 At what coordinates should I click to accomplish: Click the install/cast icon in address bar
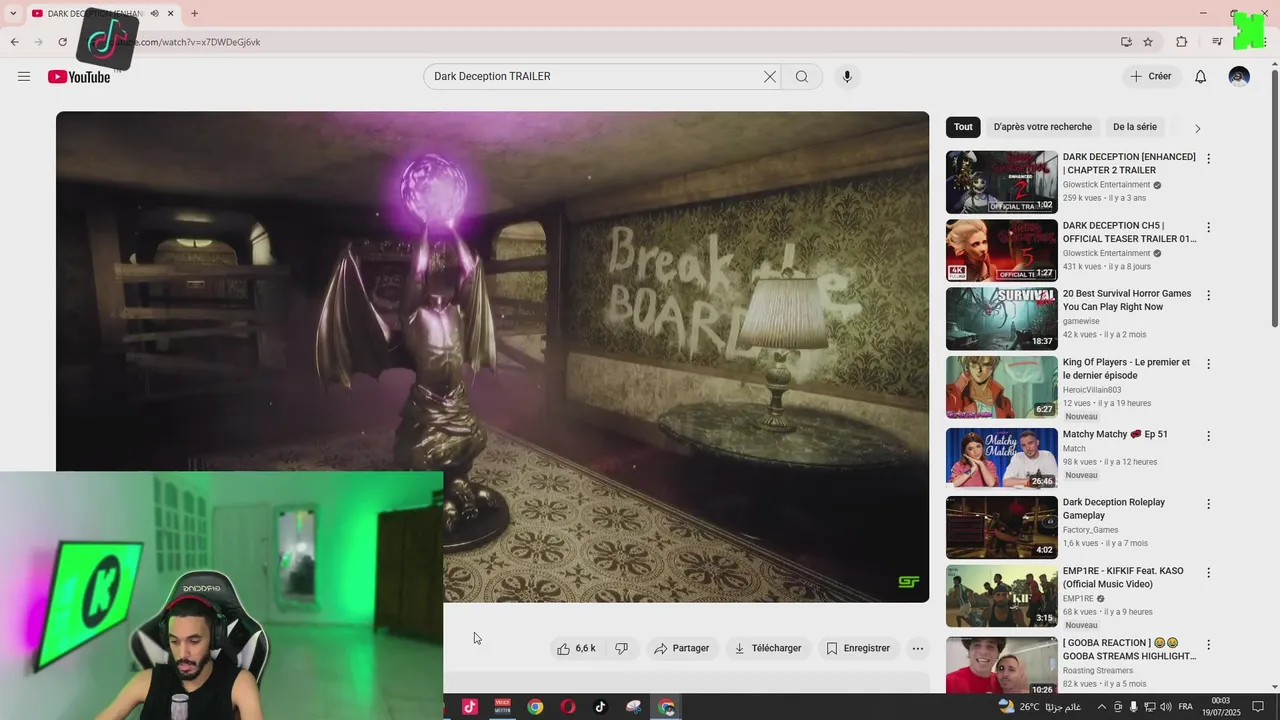coord(1126,42)
